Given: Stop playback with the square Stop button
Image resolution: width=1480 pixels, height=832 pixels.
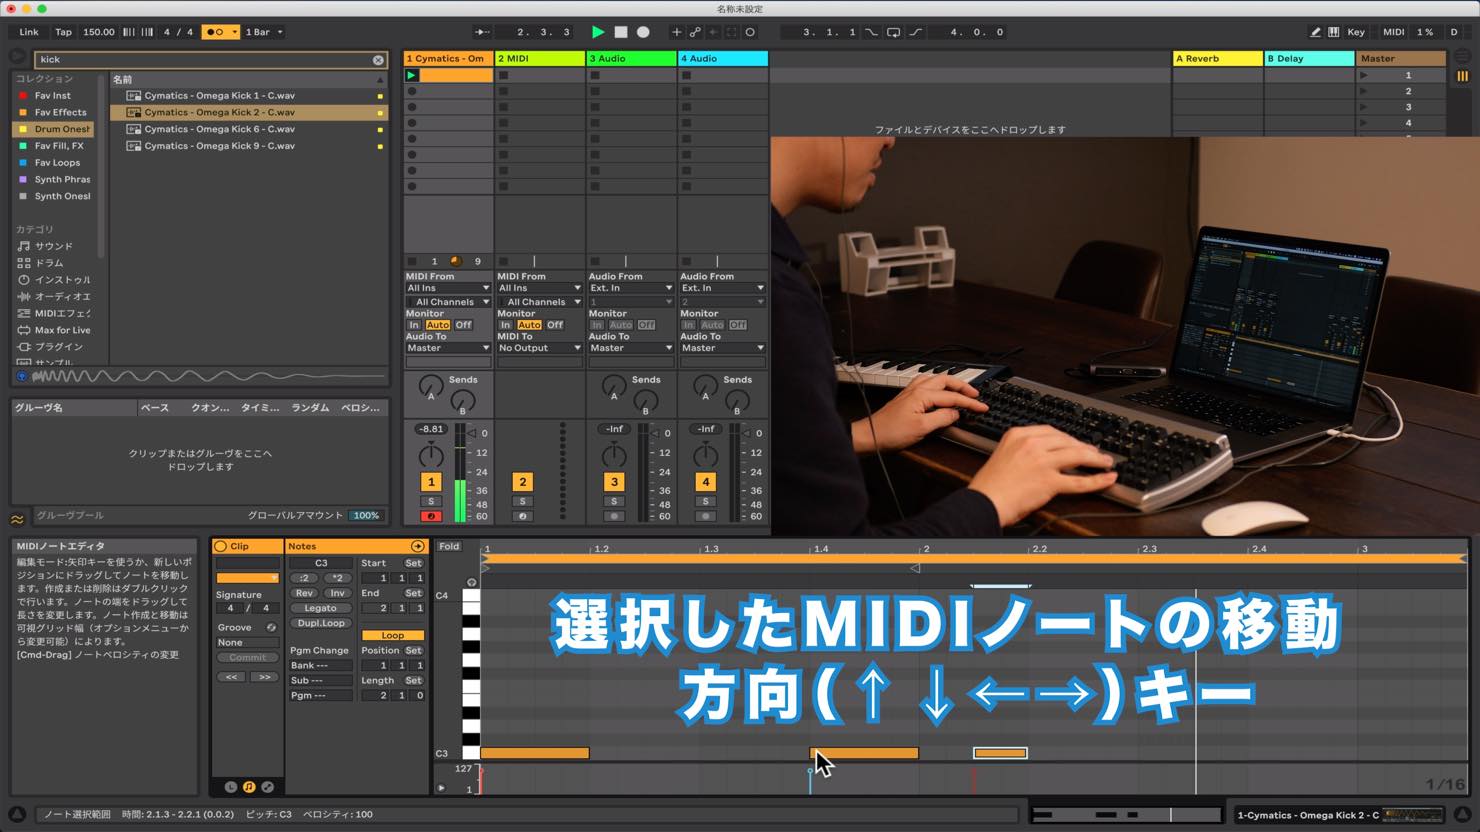Looking at the screenshot, I should click(621, 32).
